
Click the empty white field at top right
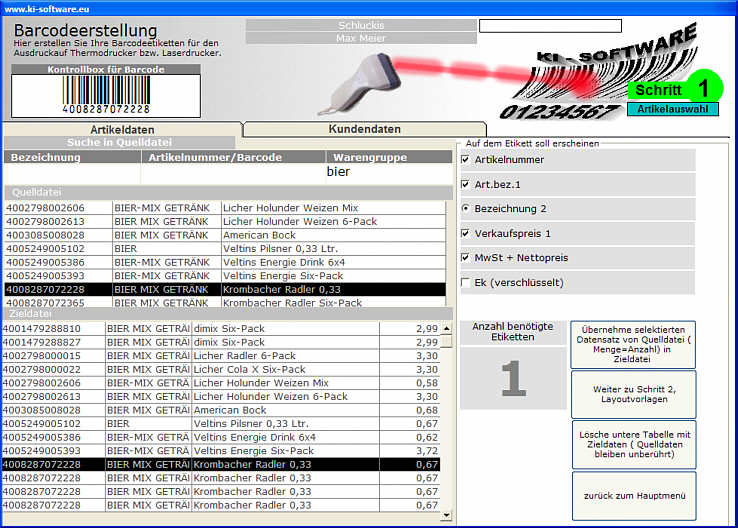click(550, 26)
